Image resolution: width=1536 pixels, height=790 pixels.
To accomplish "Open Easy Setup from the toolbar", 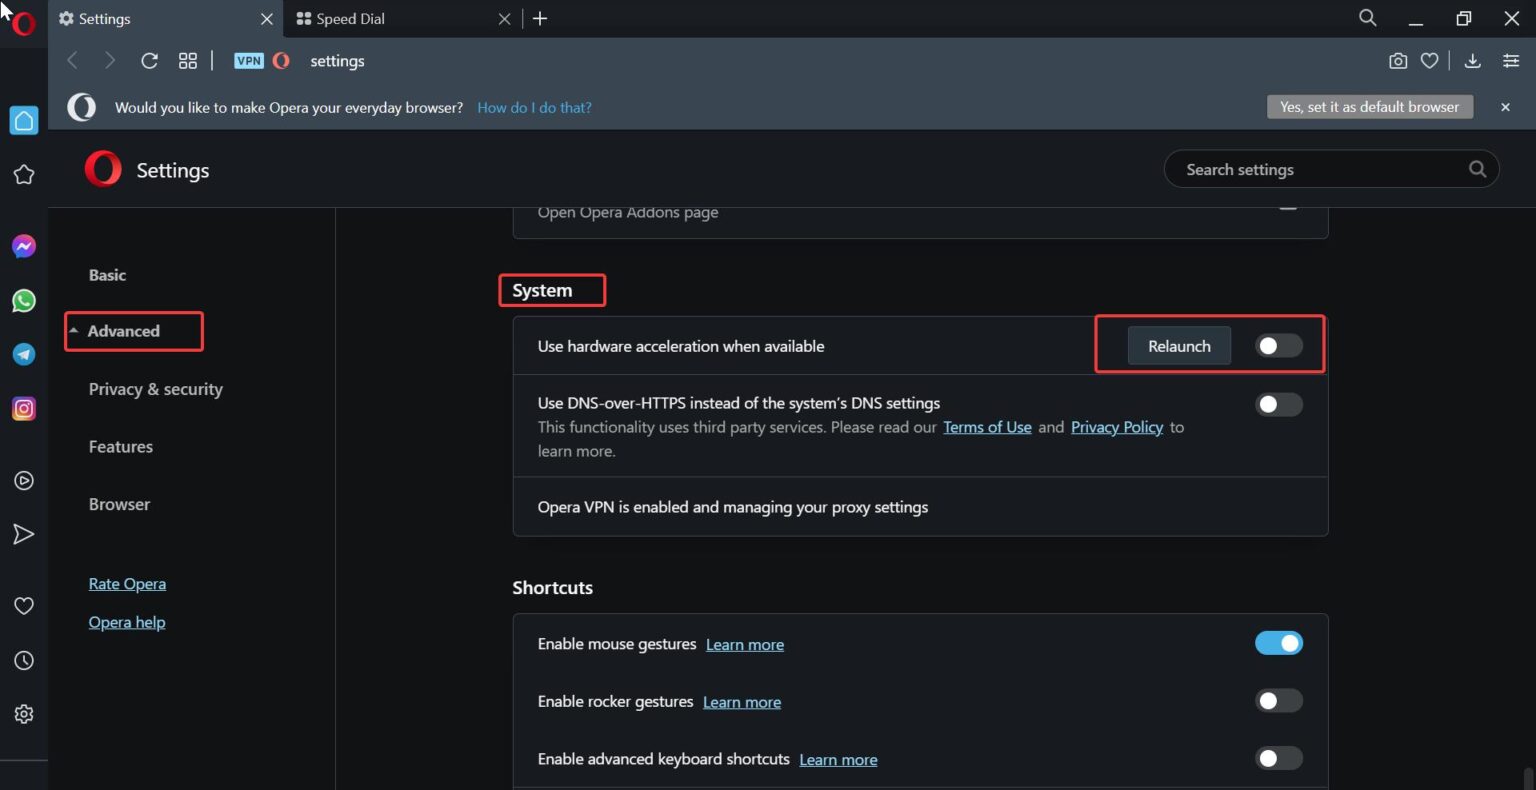I will tap(1510, 60).
